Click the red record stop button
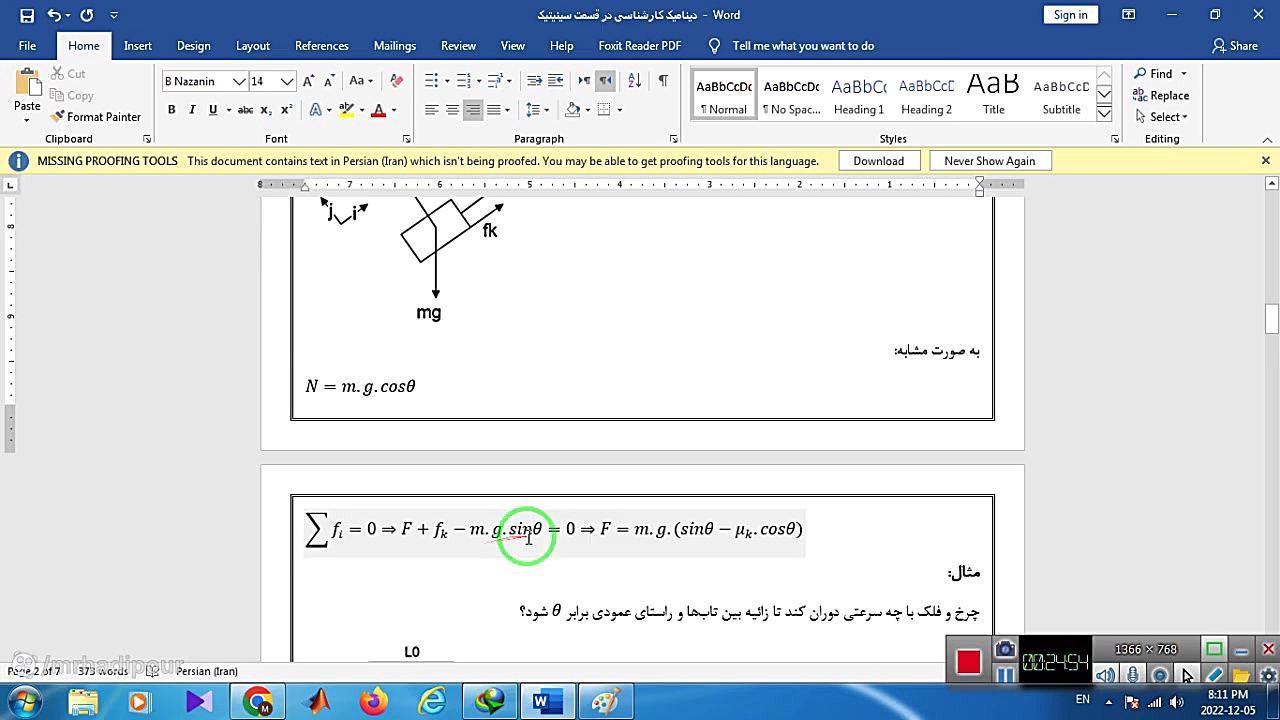Viewport: 1280px width, 720px height. (x=968, y=662)
